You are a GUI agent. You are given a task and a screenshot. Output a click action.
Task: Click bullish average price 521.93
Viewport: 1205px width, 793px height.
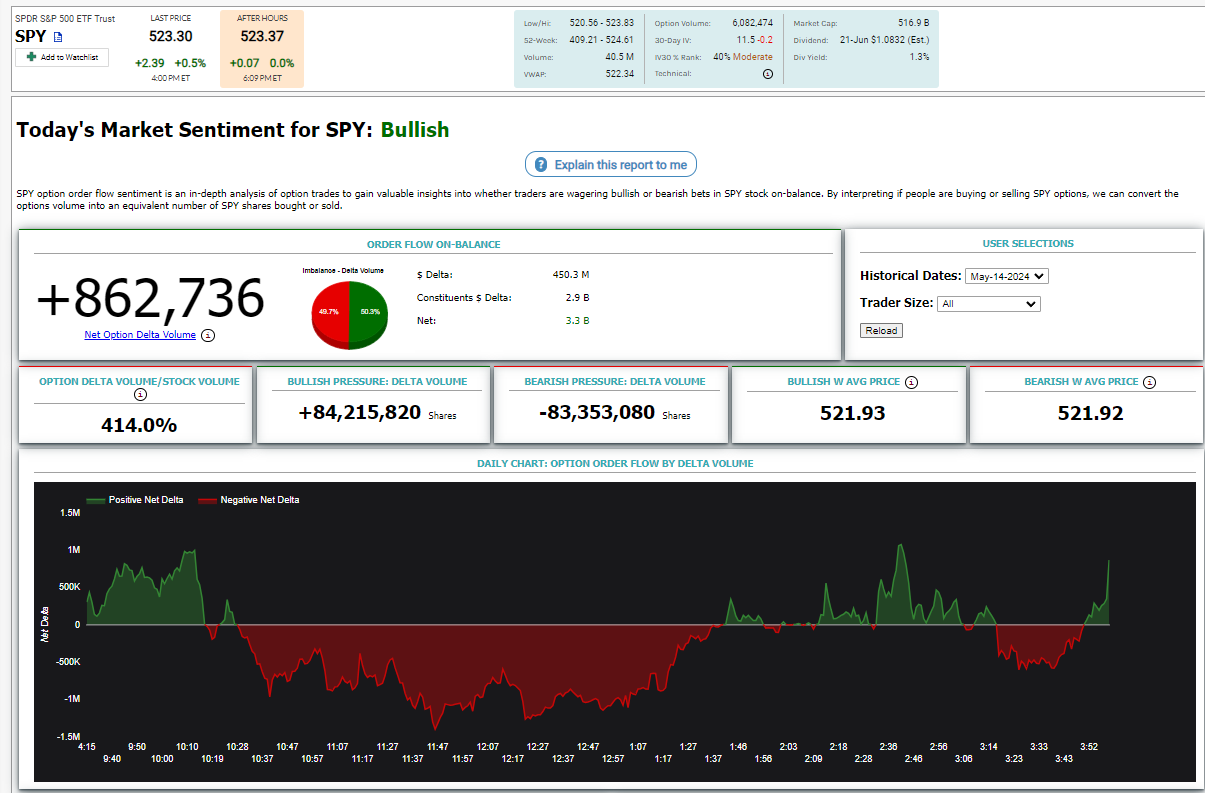tap(853, 413)
